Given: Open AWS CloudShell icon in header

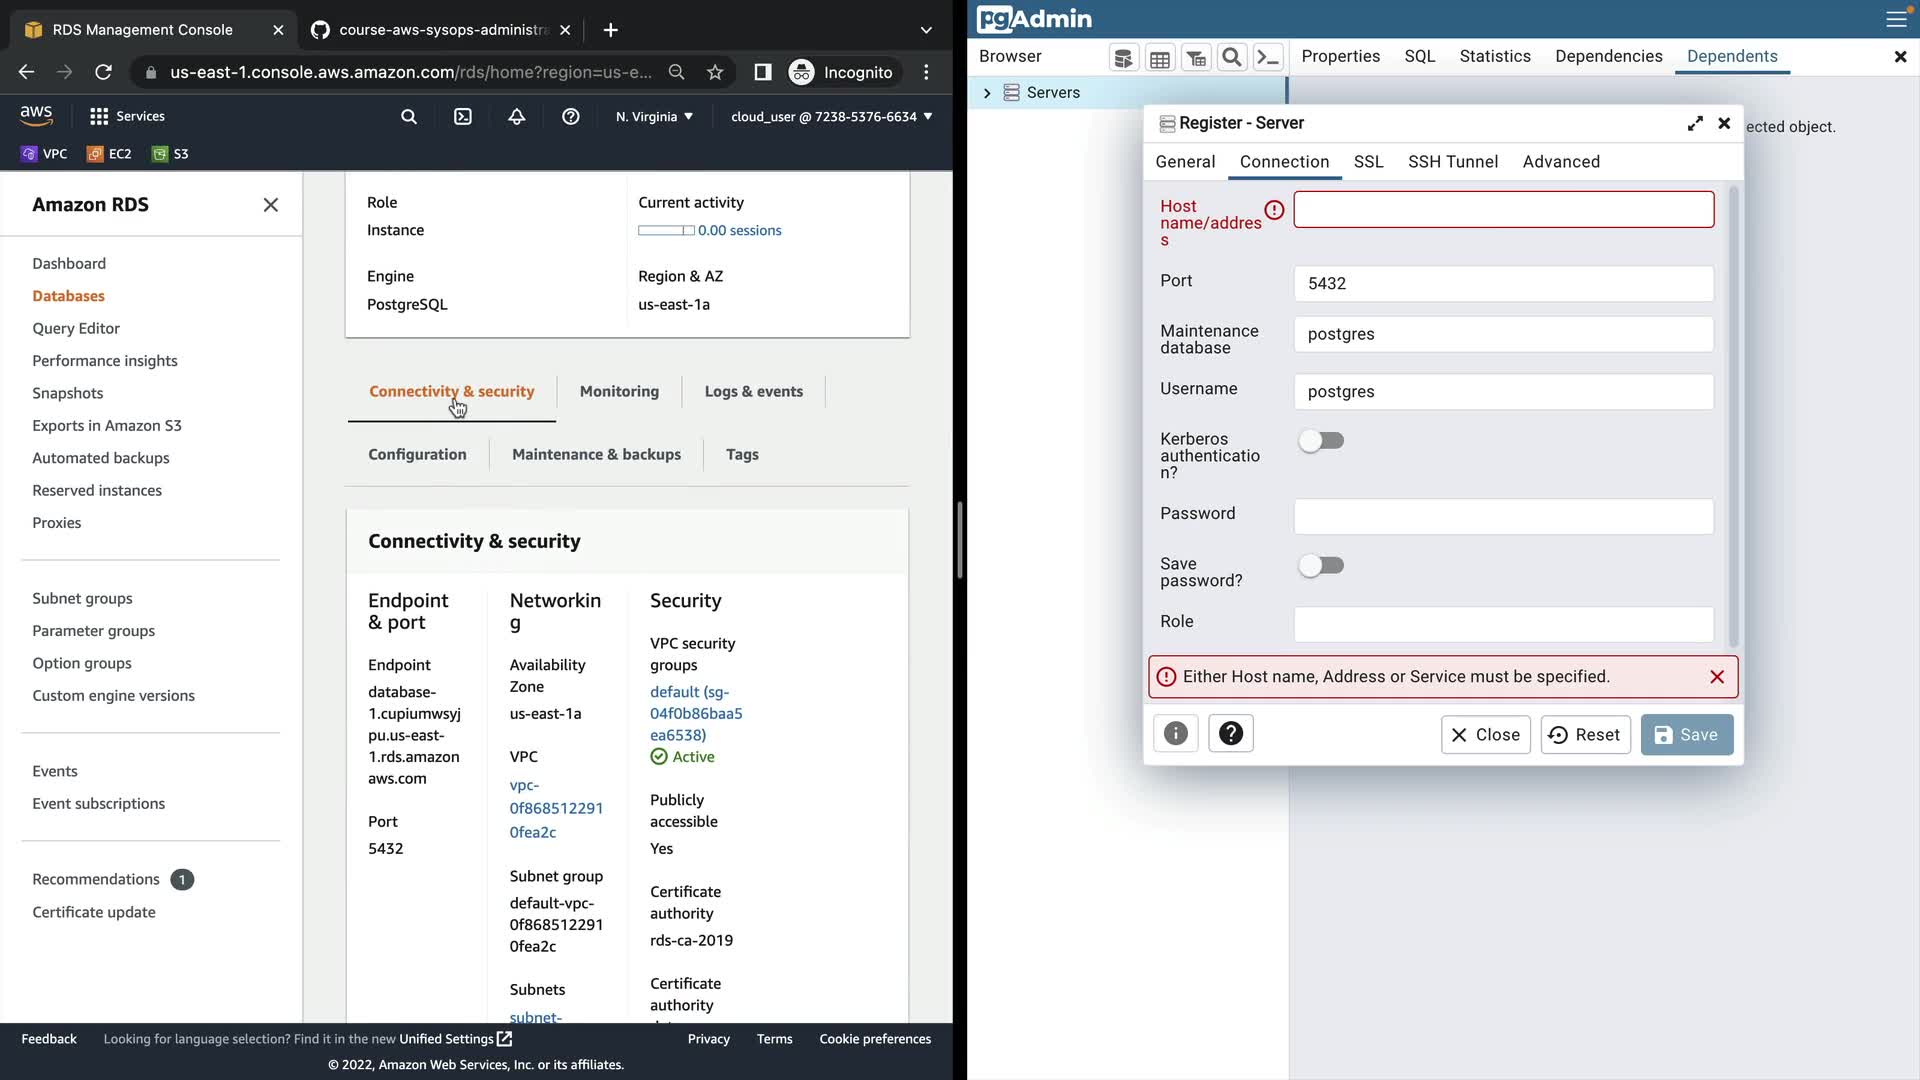Looking at the screenshot, I should coord(463,117).
